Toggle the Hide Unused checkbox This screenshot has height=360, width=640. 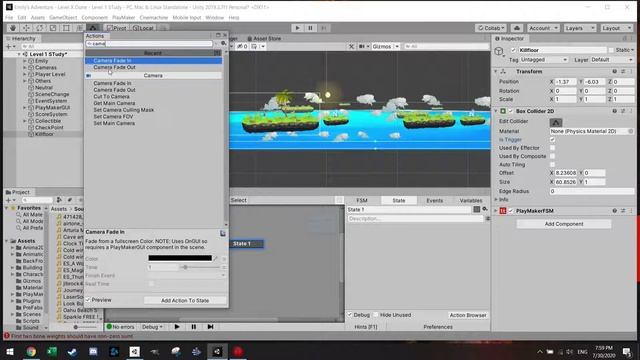click(x=376, y=315)
